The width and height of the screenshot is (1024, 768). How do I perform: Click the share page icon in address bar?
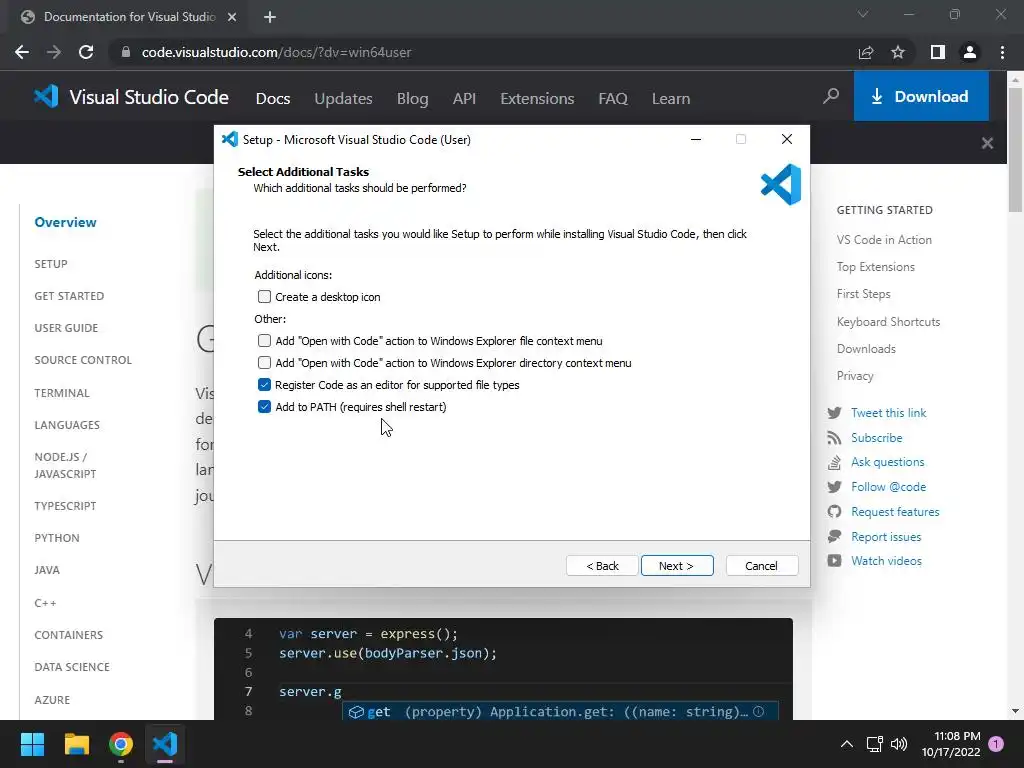[x=866, y=52]
